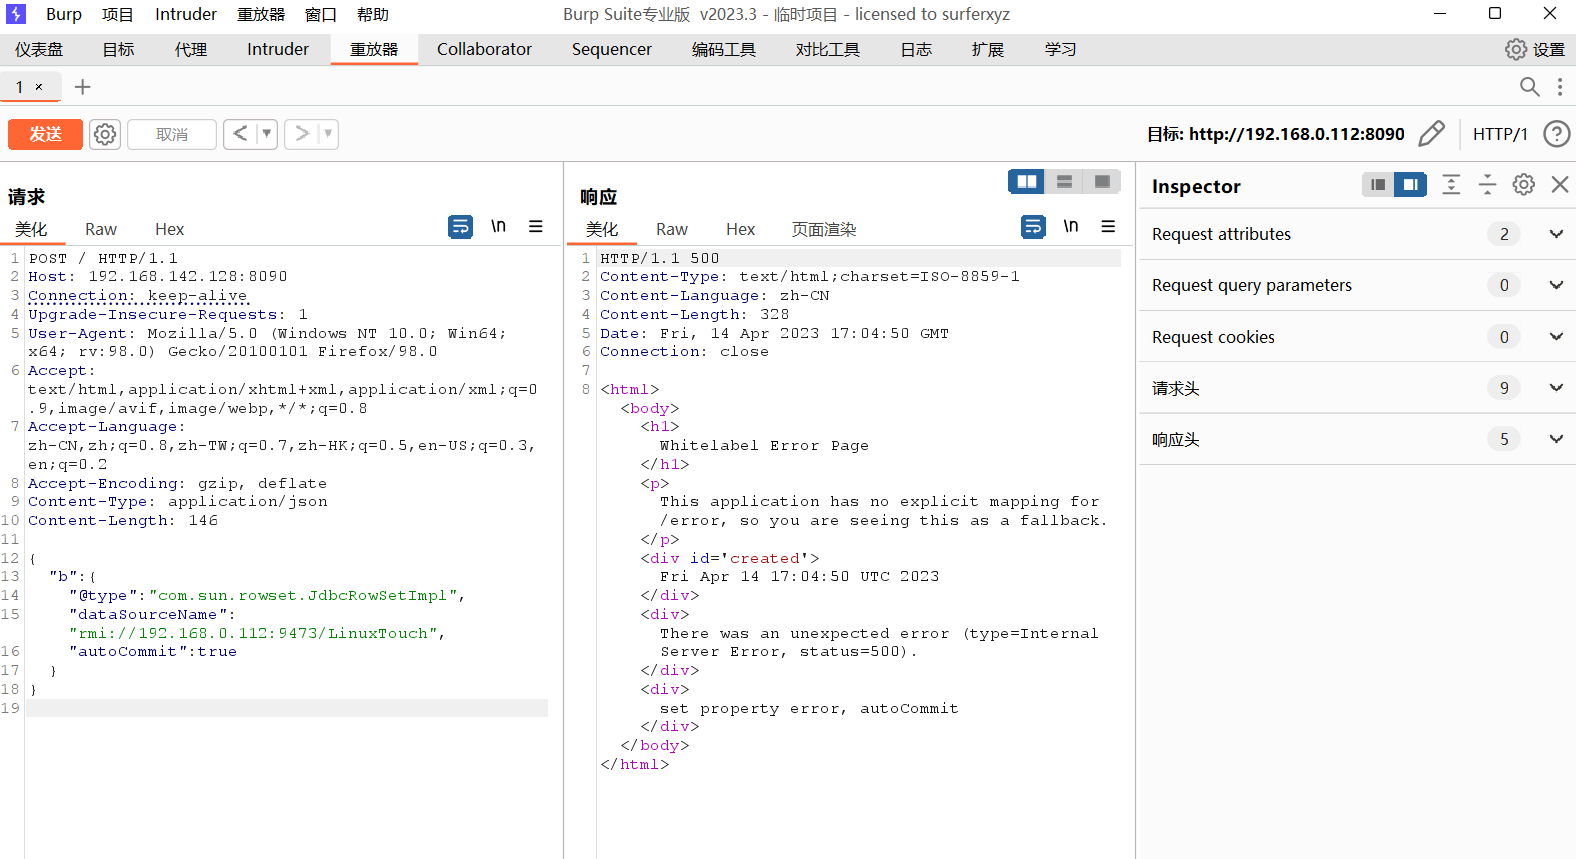Click the search magnifier icon
Image resolution: width=1576 pixels, height=859 pixels.
click(x=1529, y=87)
